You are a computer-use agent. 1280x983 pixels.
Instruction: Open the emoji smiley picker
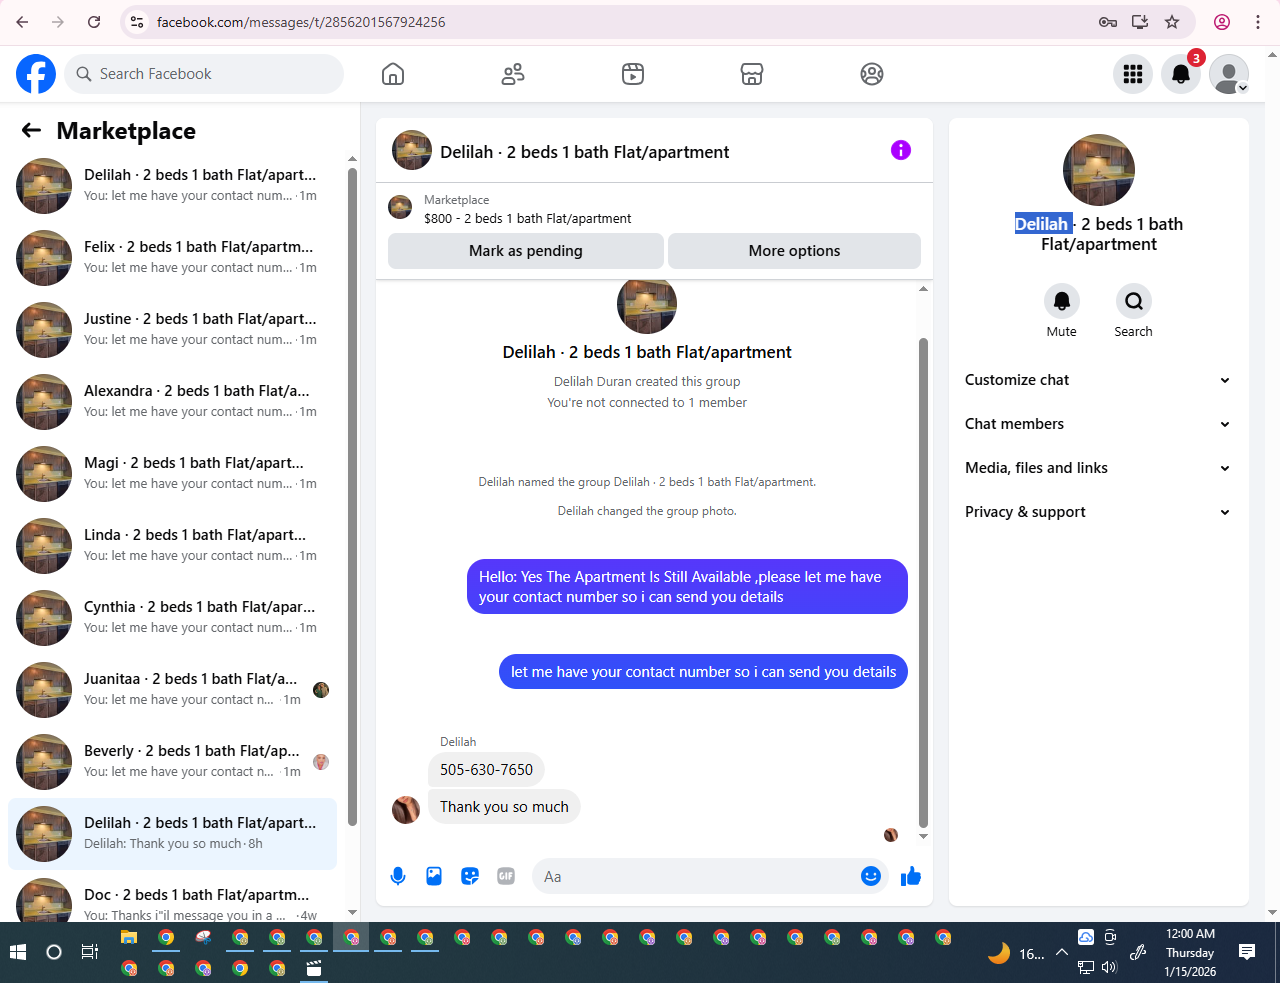(871, 876)
